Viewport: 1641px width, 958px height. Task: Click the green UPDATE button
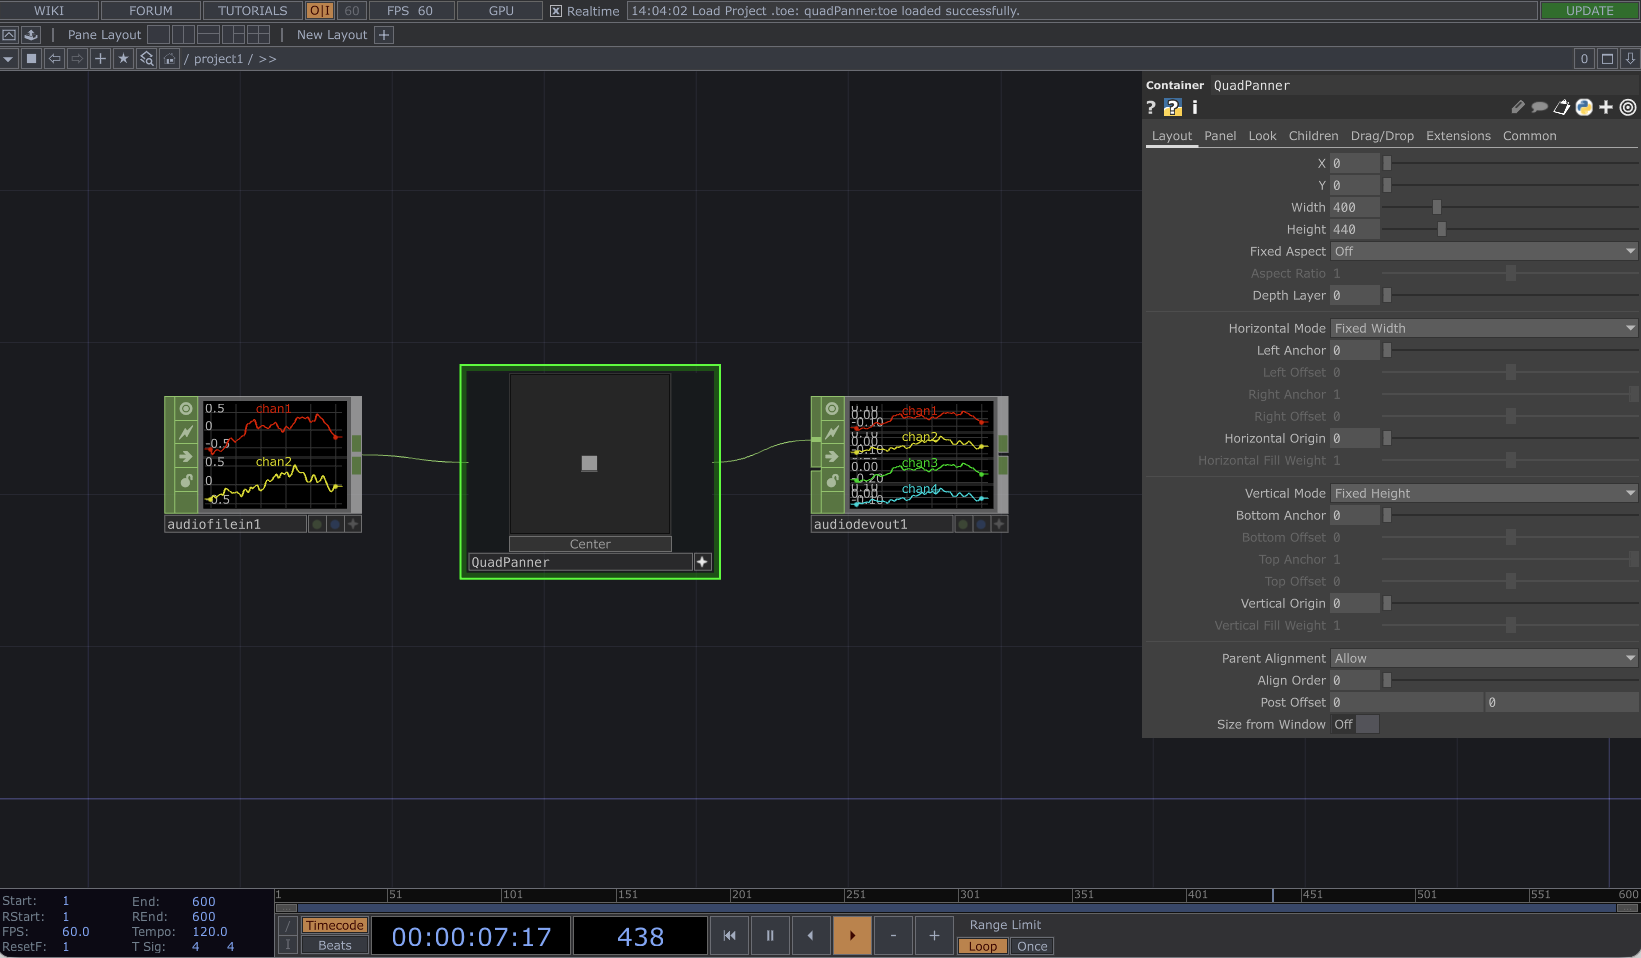1589,11
